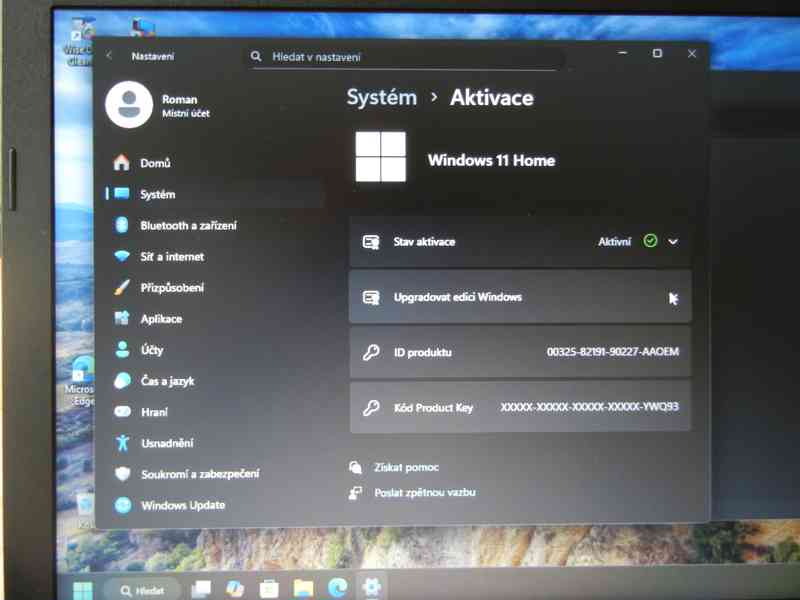The height and width of the screenshot is (600, 800).
Task: Select Bluetooth a zařízení category
Action: click(188, 226)
